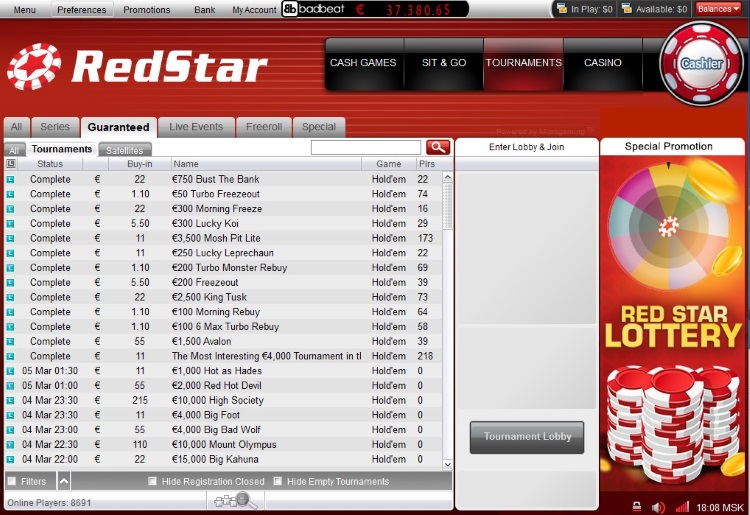This screenshot has height=515, width=750.
Task: Select the Satellites sub-tab
Action: pos(125,150)
